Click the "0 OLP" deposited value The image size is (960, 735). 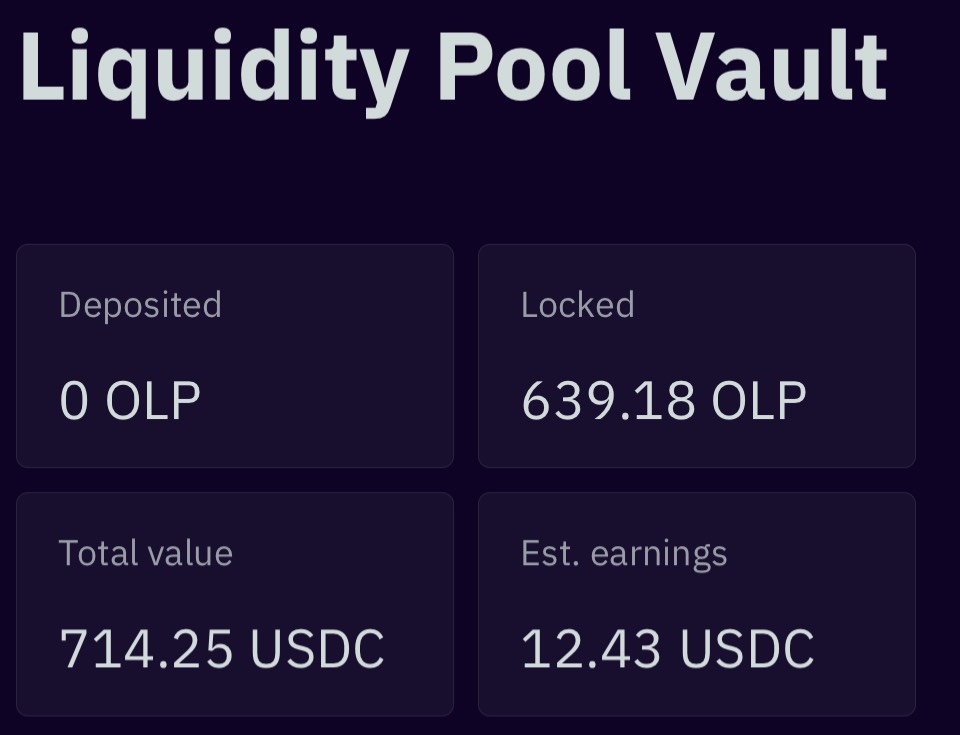[x=130, y=400]
